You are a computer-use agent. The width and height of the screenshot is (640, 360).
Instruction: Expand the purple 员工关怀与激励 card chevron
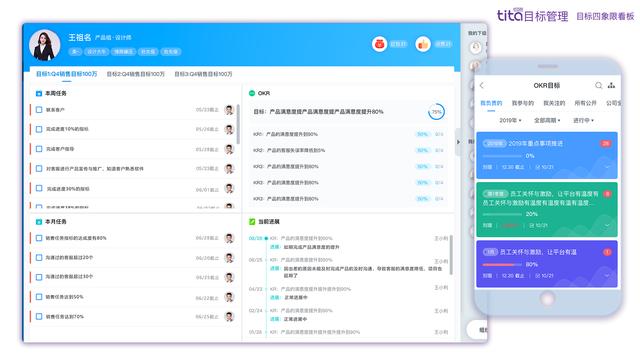(x=607, y=276)
